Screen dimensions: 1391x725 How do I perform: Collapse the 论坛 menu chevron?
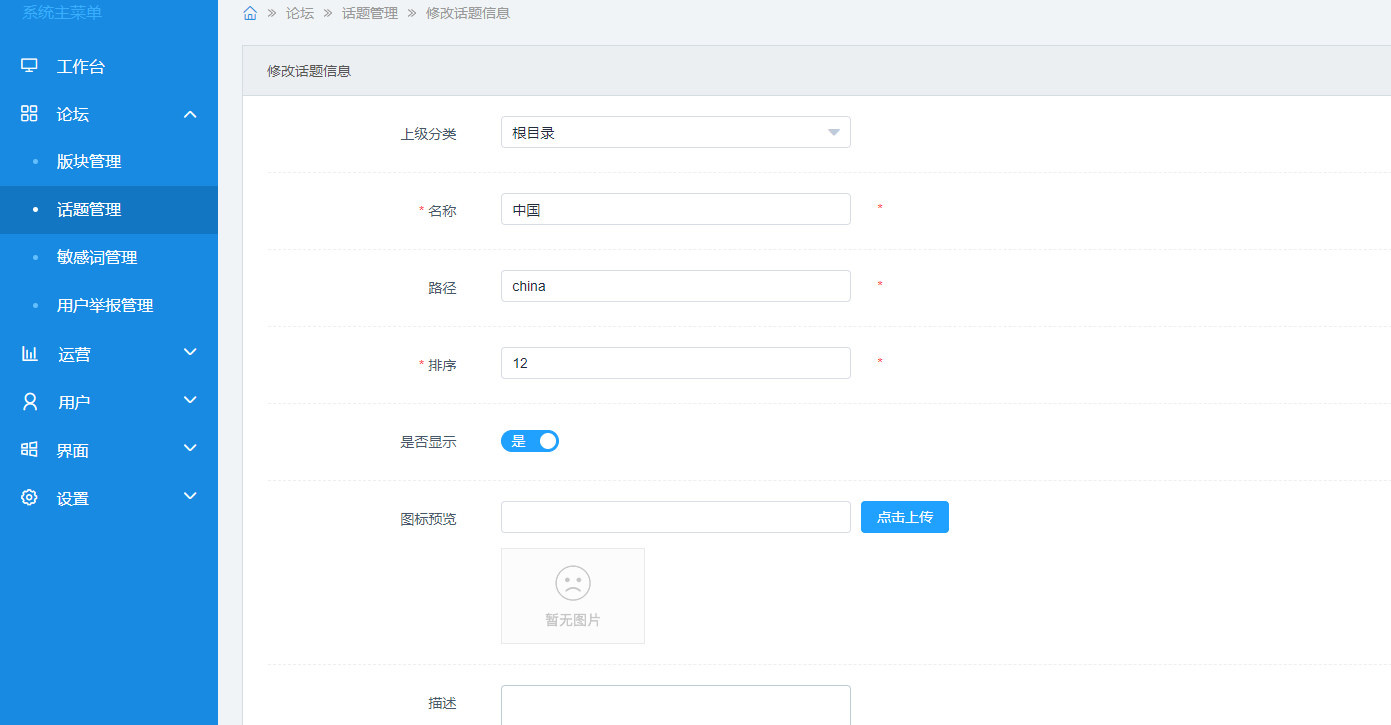[190, 114]
